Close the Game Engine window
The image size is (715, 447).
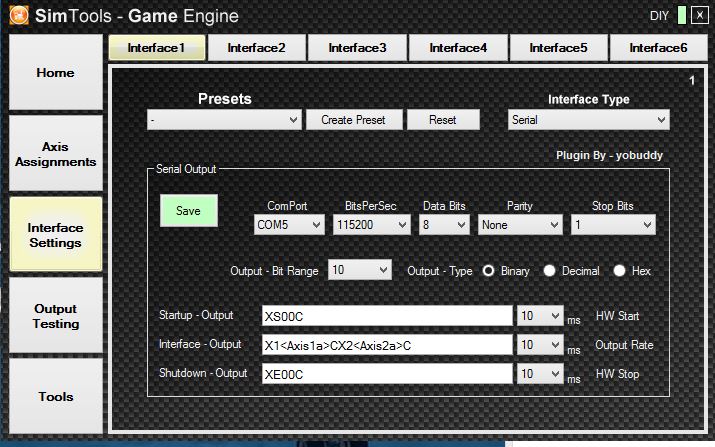pos(699,16)
